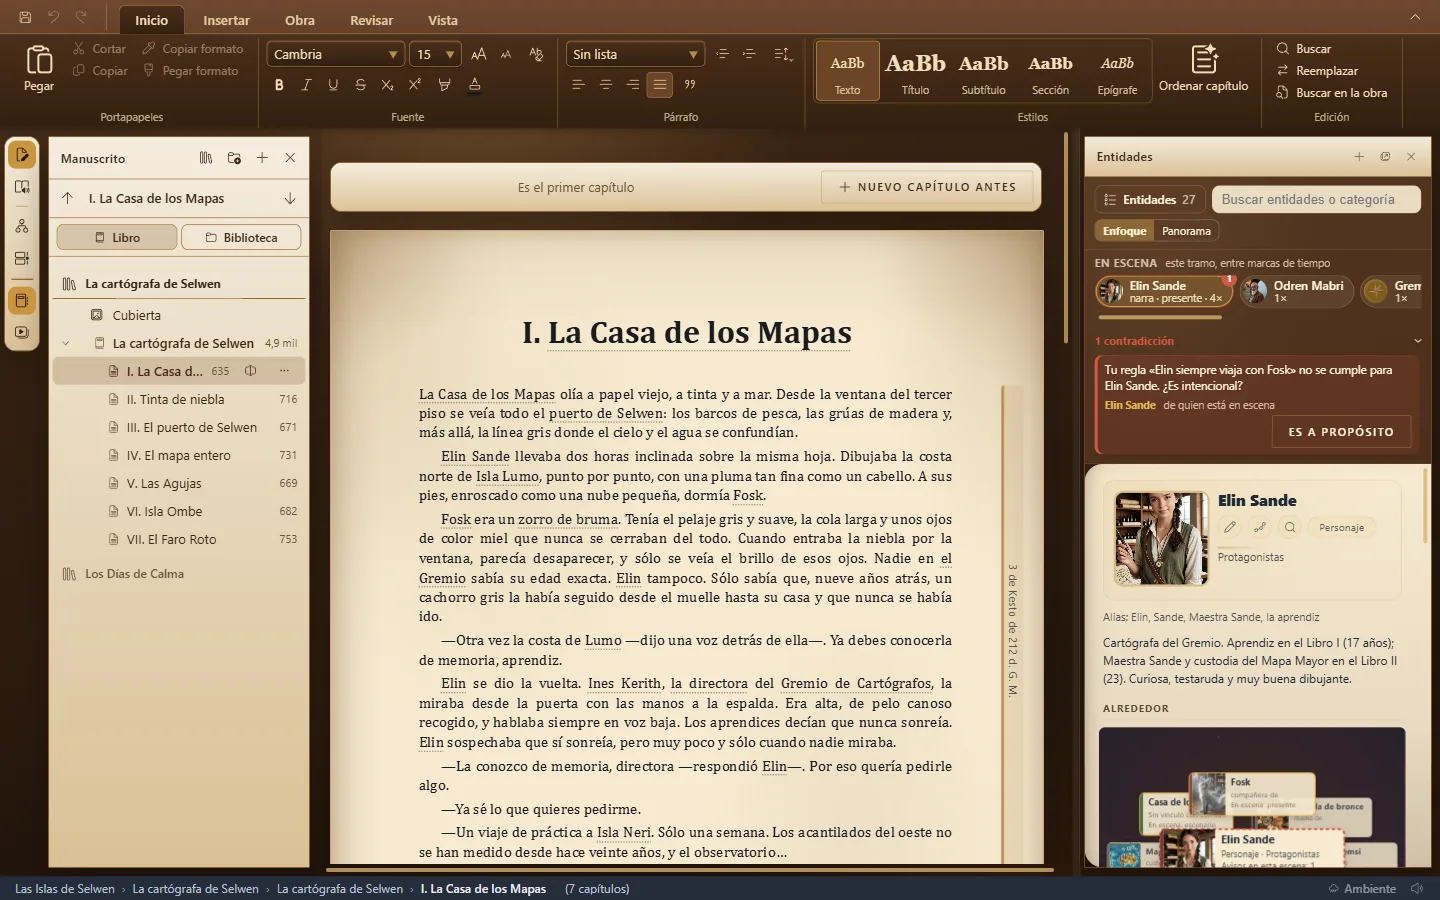
Task: Switch the Entidades panel to Panorama view
Action: click(x=1186, y=231)
